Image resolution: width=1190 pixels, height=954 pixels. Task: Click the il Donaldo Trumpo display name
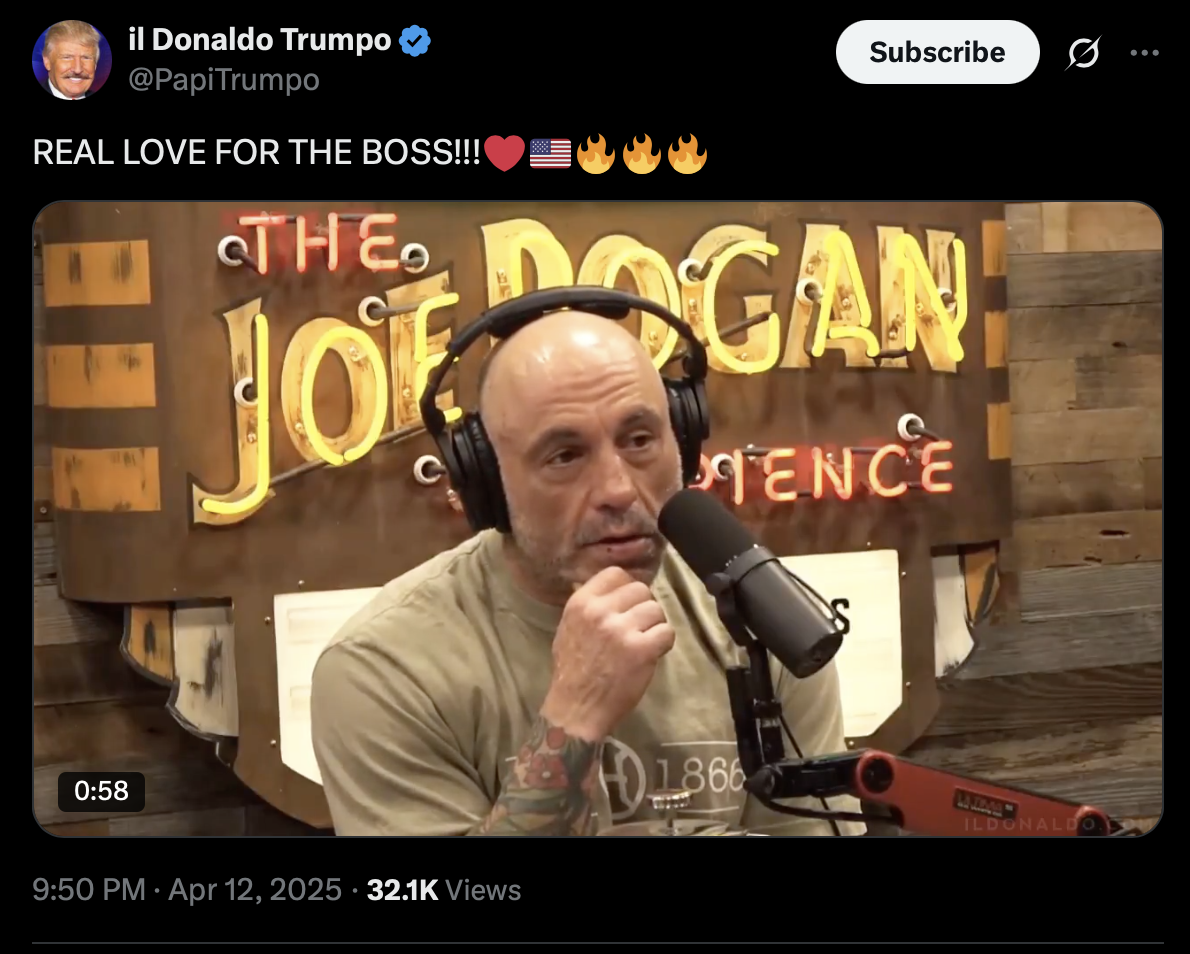(260, 39)
